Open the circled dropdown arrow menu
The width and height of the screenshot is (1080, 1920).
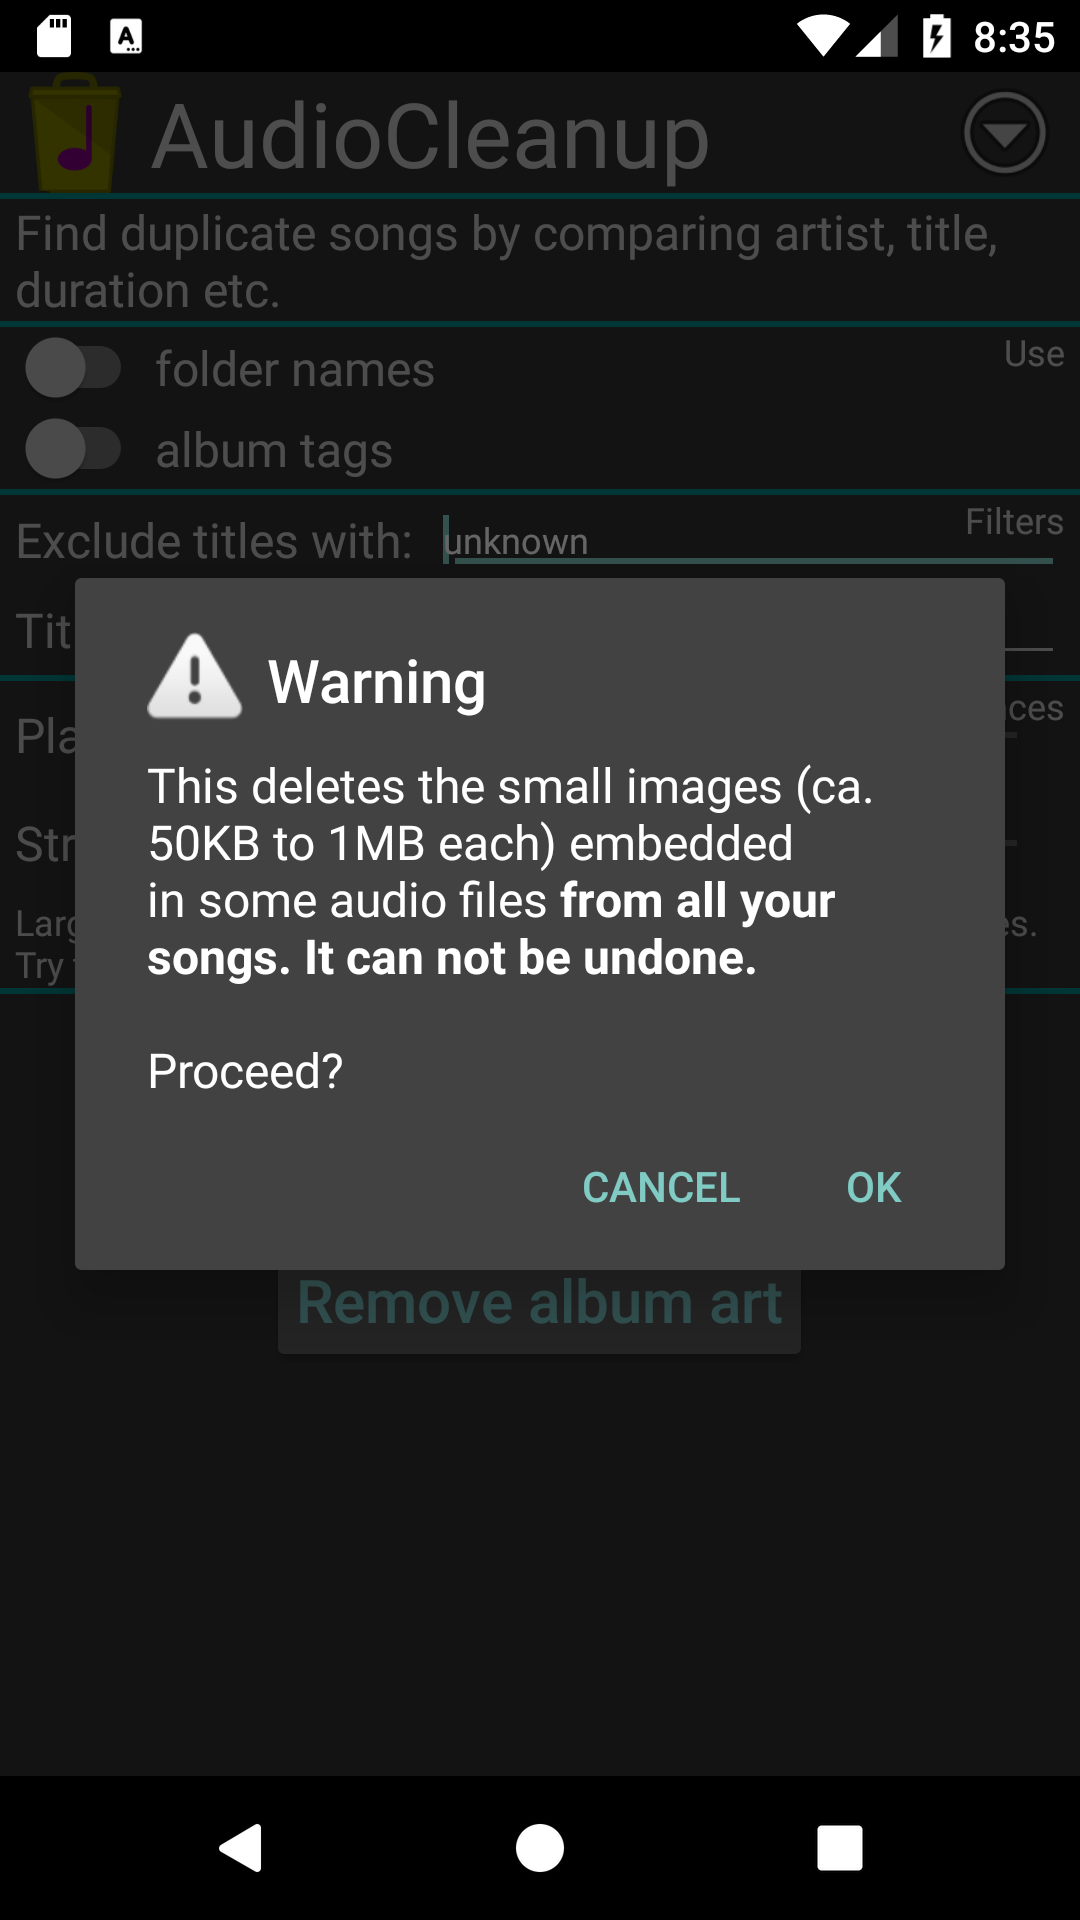point(1004,133)
